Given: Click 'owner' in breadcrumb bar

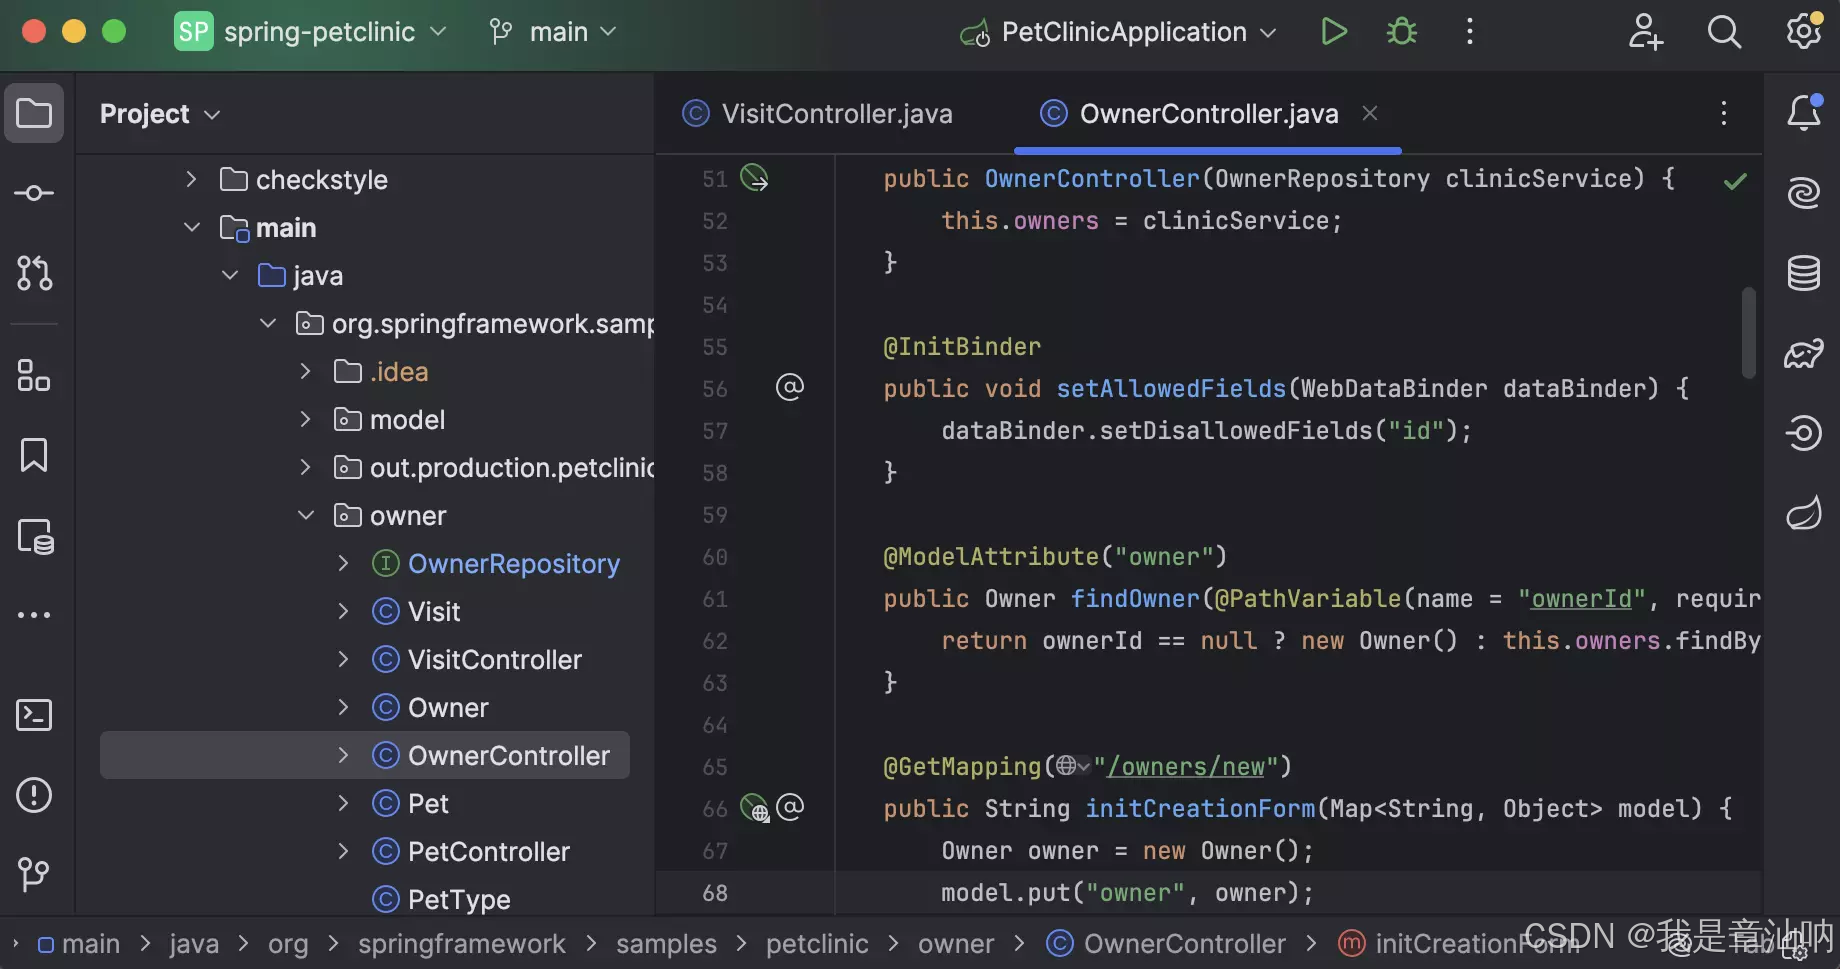Looking at the screenshot, I should (956, 944).
